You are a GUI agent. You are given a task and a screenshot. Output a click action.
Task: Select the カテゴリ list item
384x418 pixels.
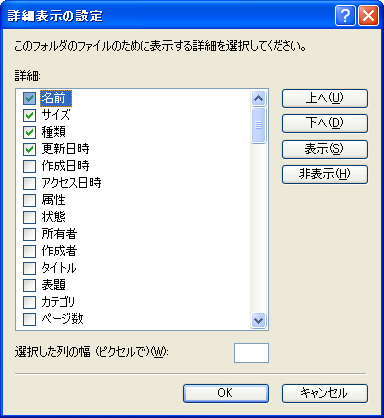(x=58, y=302)
